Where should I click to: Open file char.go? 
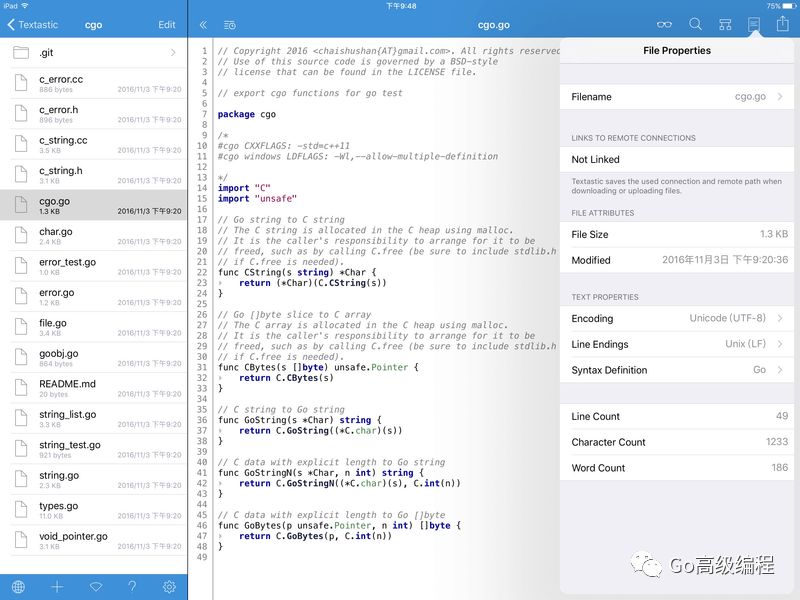(94, 236)
